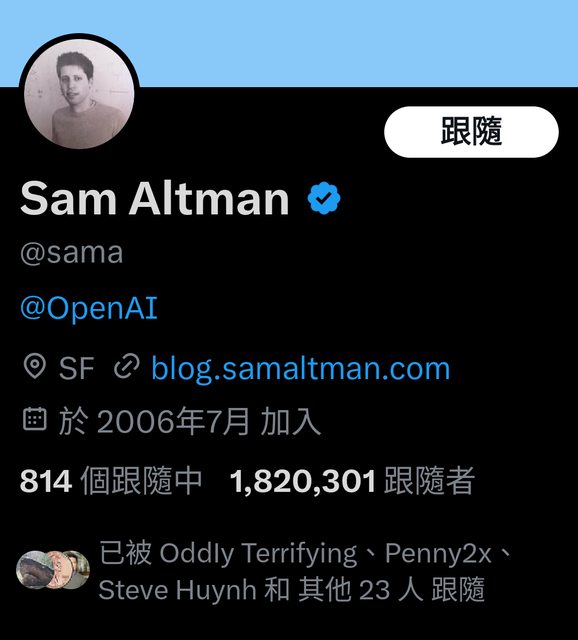Click the penny coin follower avatar
578x640 pixels.
(56, 570)
